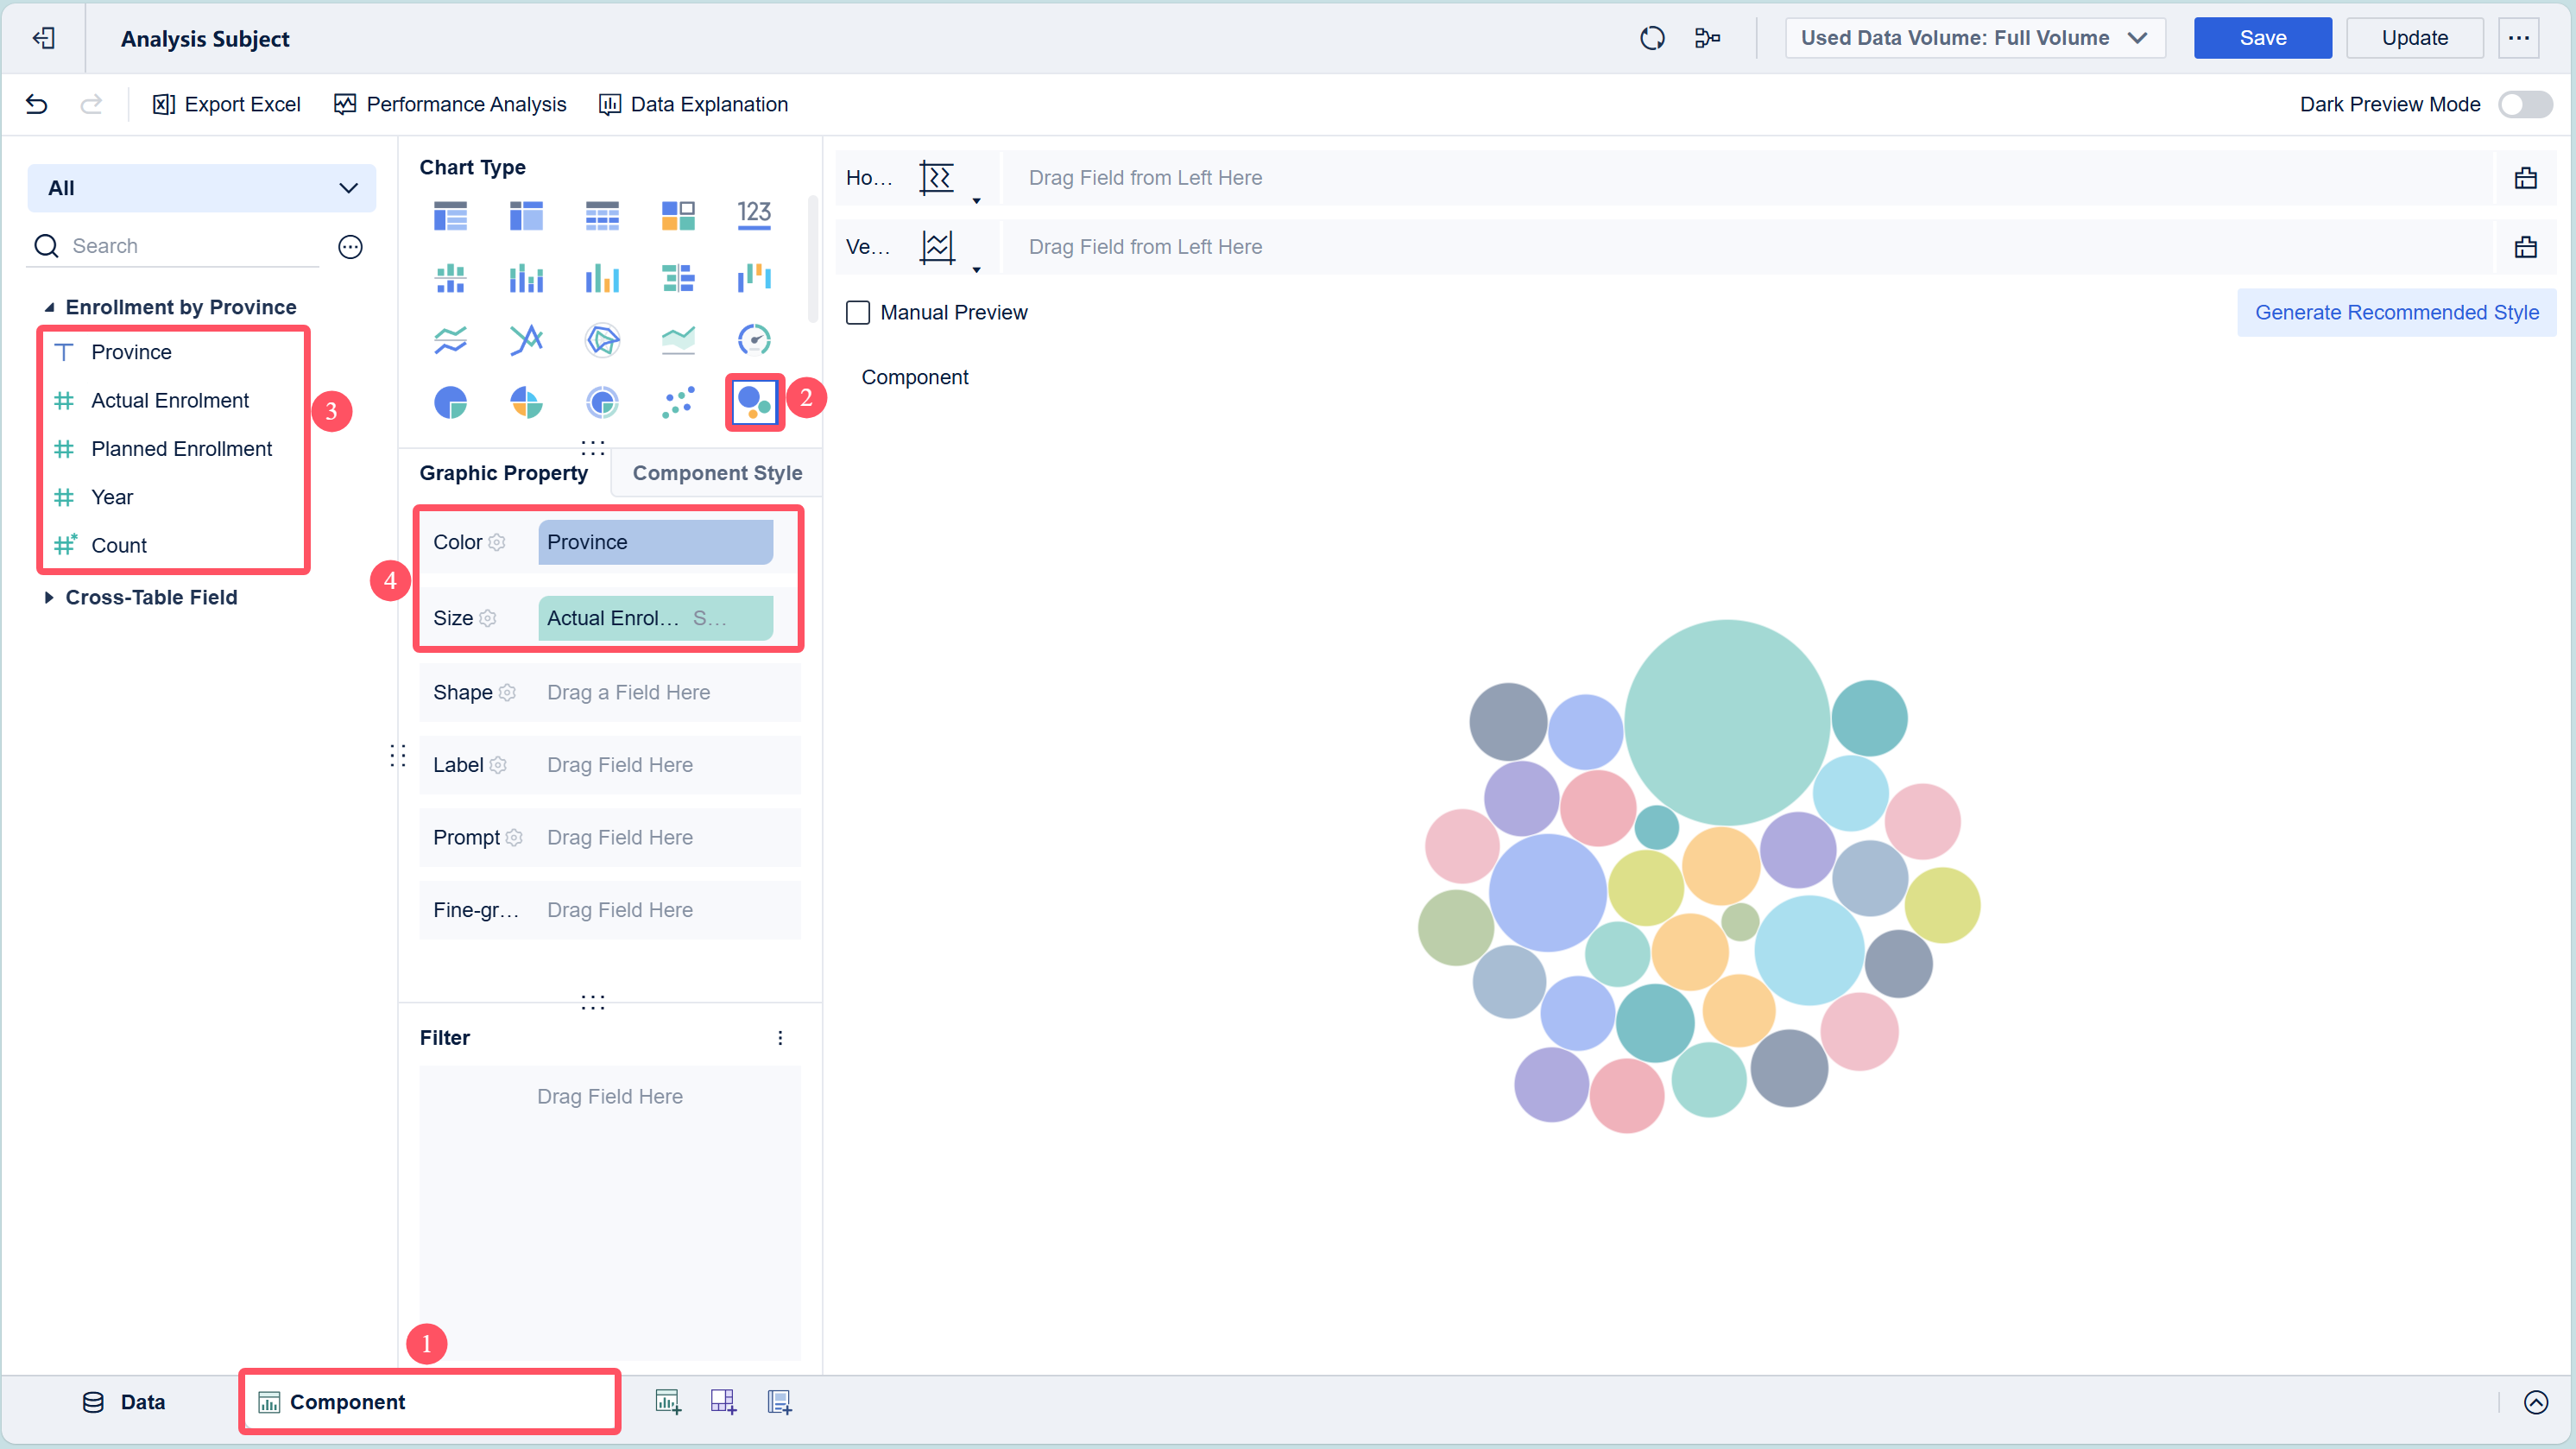Click the undo arrow icon
Screen dimensions: 2576x1449
[x=37, y=104]
